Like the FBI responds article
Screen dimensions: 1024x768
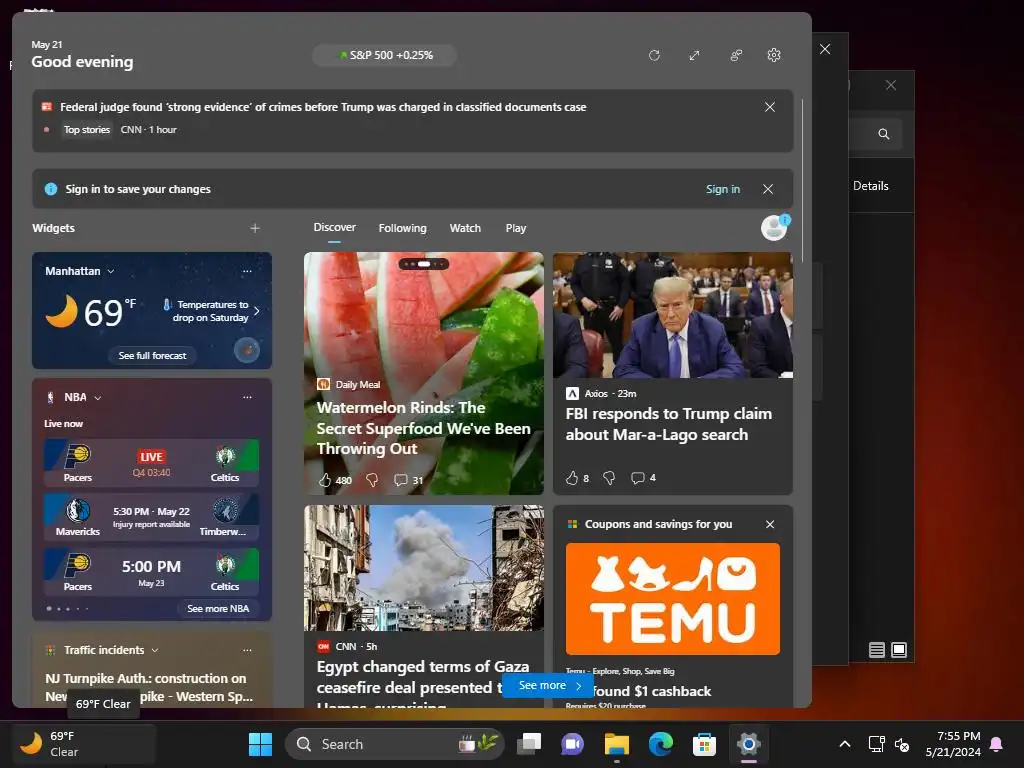point(571,478)
